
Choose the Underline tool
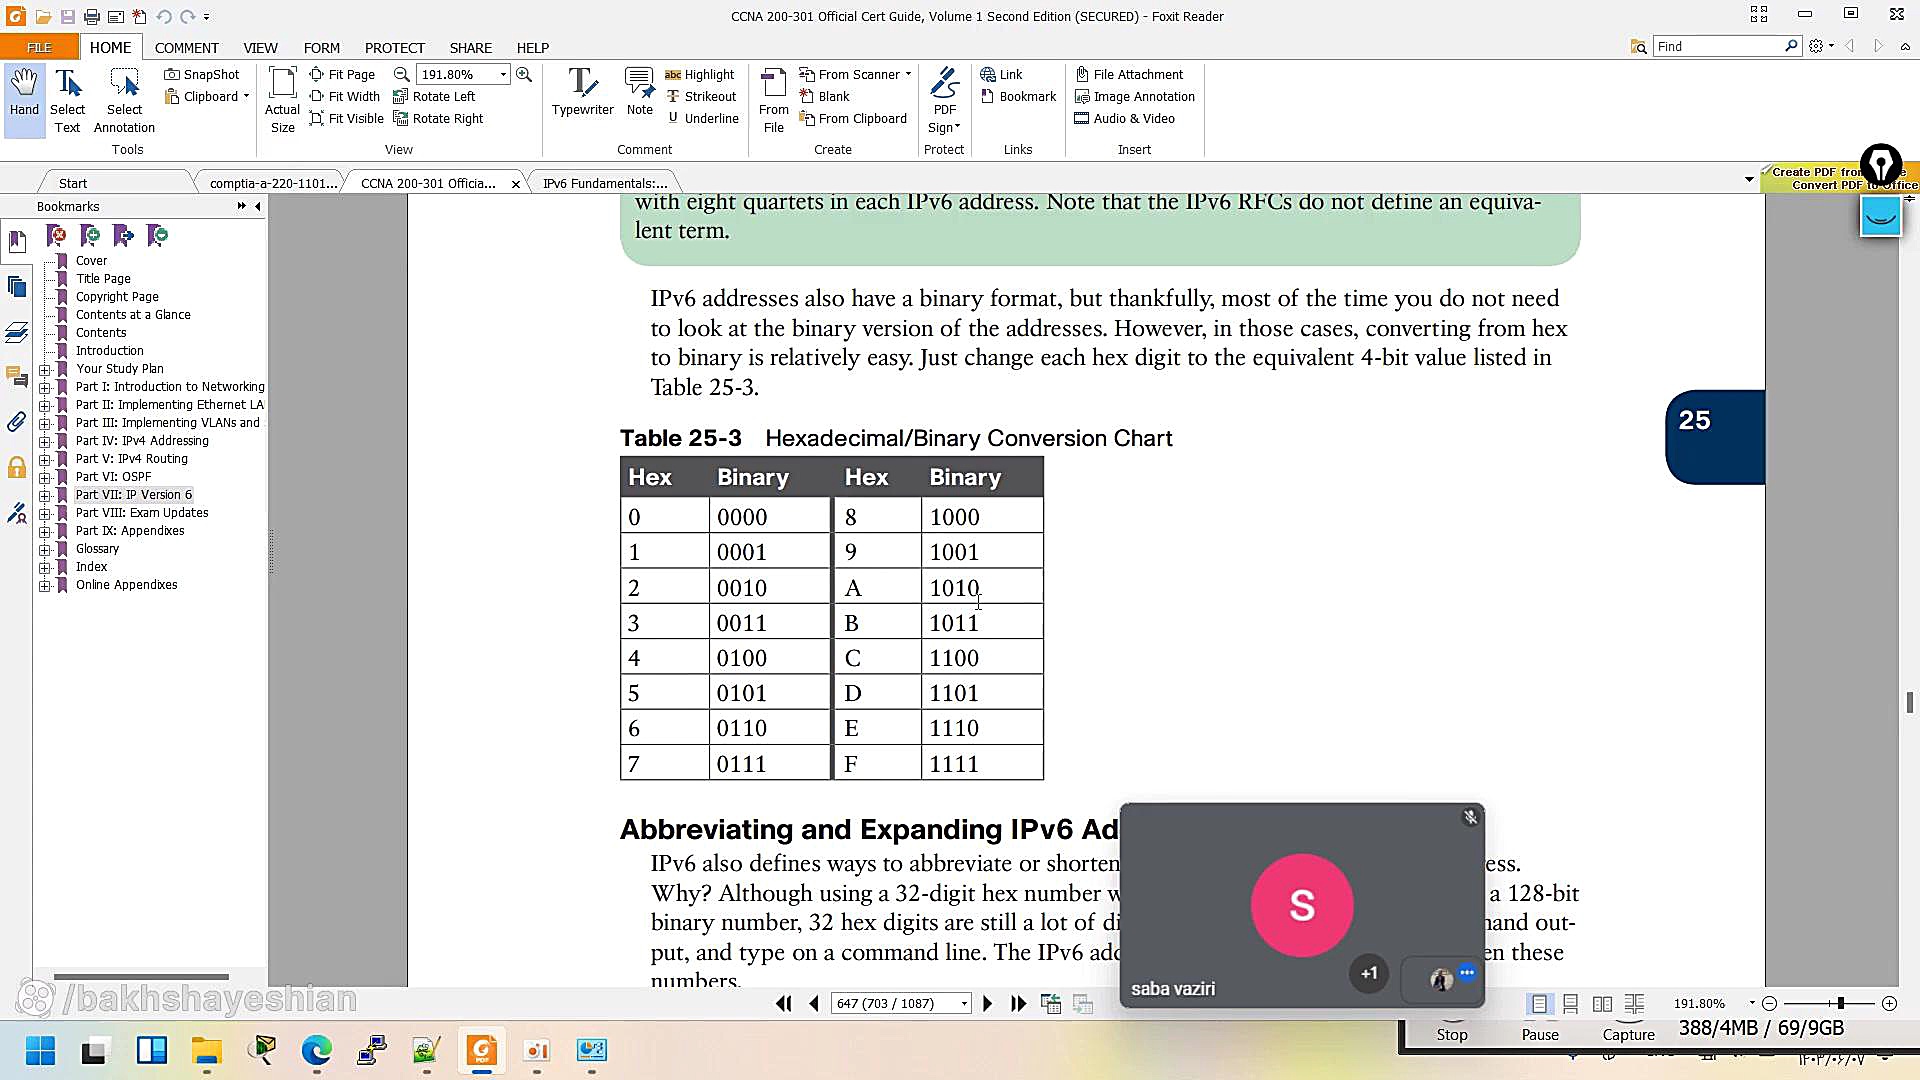[702, 118]
